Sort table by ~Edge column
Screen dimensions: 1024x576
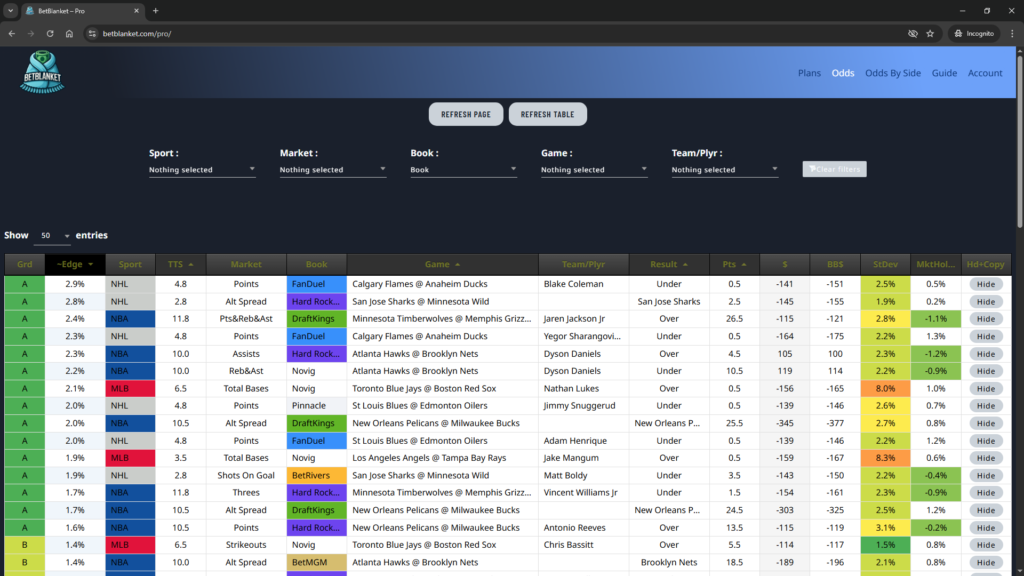pos(75,264)
